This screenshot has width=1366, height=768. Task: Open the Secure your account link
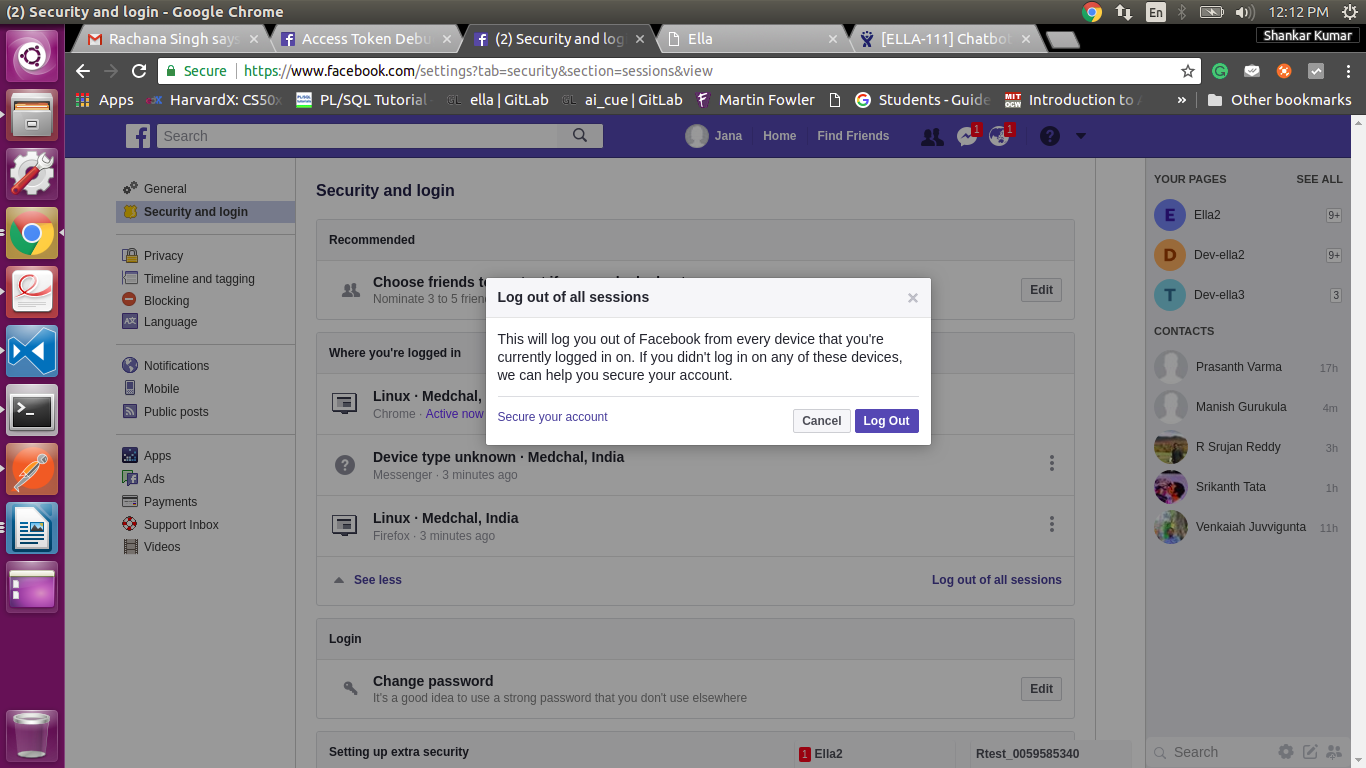click(x=552, y=417)
